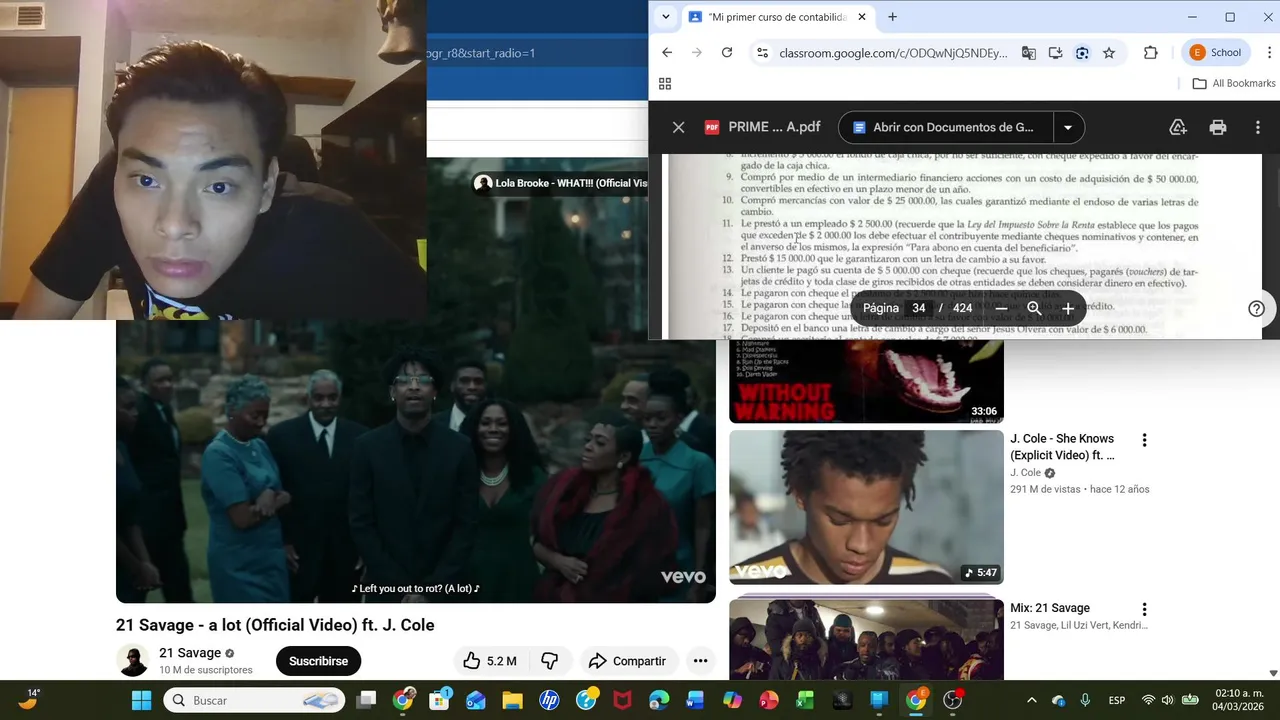Click Abrir con Documentos de Google

coord(945,127)
